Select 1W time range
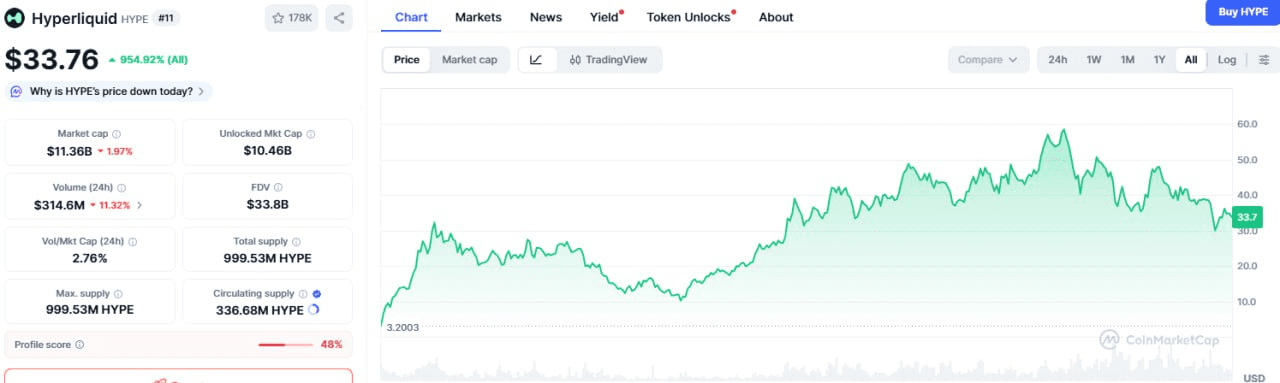 click(1094, 60)
